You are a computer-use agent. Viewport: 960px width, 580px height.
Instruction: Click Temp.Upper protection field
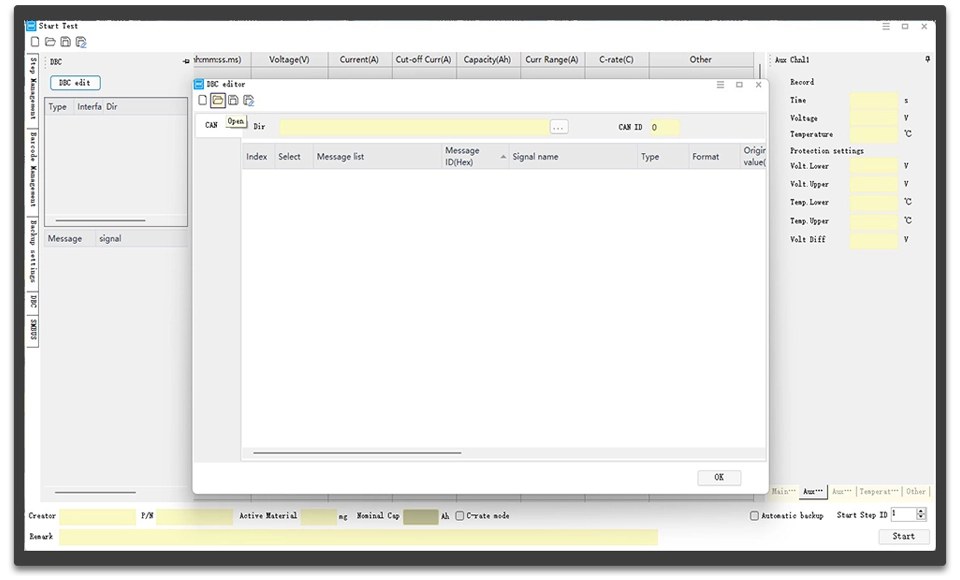(x=874, y=220)
